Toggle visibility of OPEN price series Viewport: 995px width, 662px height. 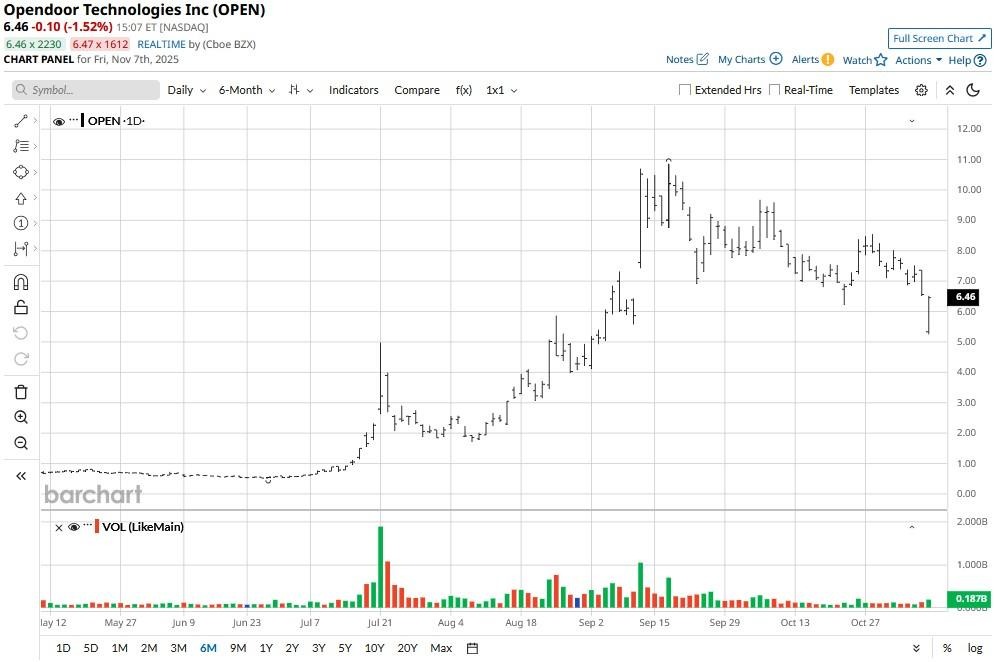tap(59, 121)
